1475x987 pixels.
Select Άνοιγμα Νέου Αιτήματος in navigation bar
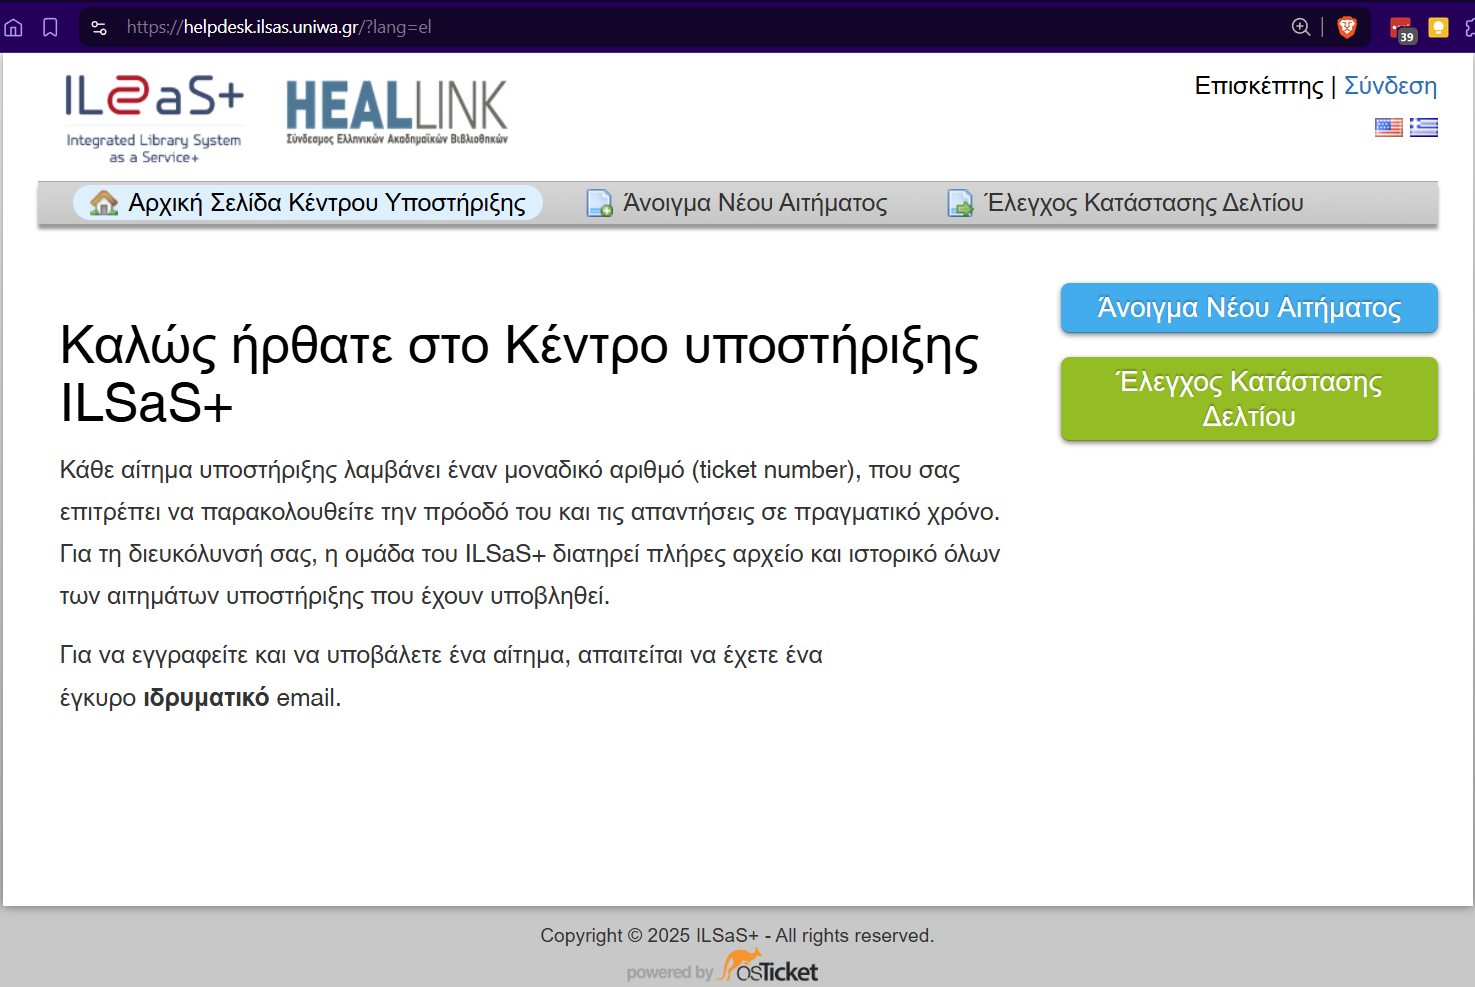click(x=754, y=203)
